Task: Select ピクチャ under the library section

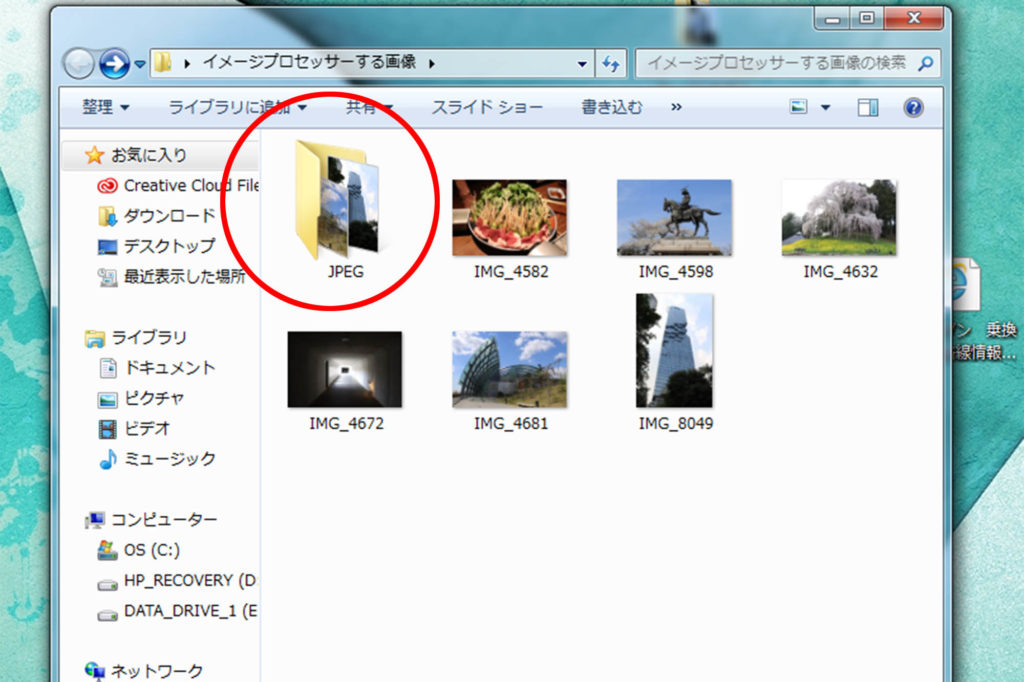Action: [x=154, y=398]
